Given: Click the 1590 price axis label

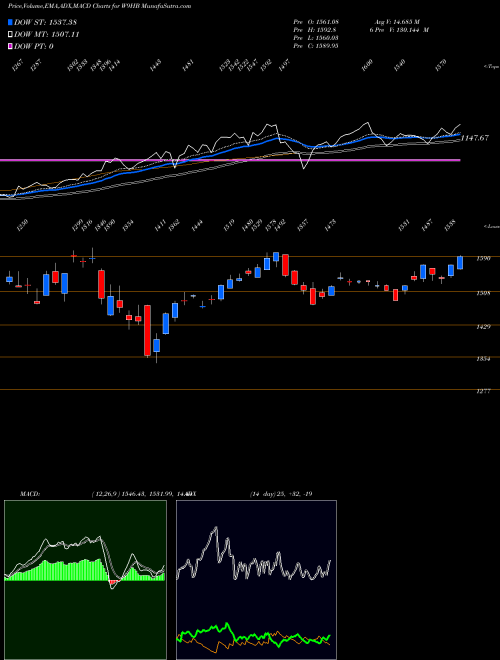Looking at the screenshot, I should (483, 258).
